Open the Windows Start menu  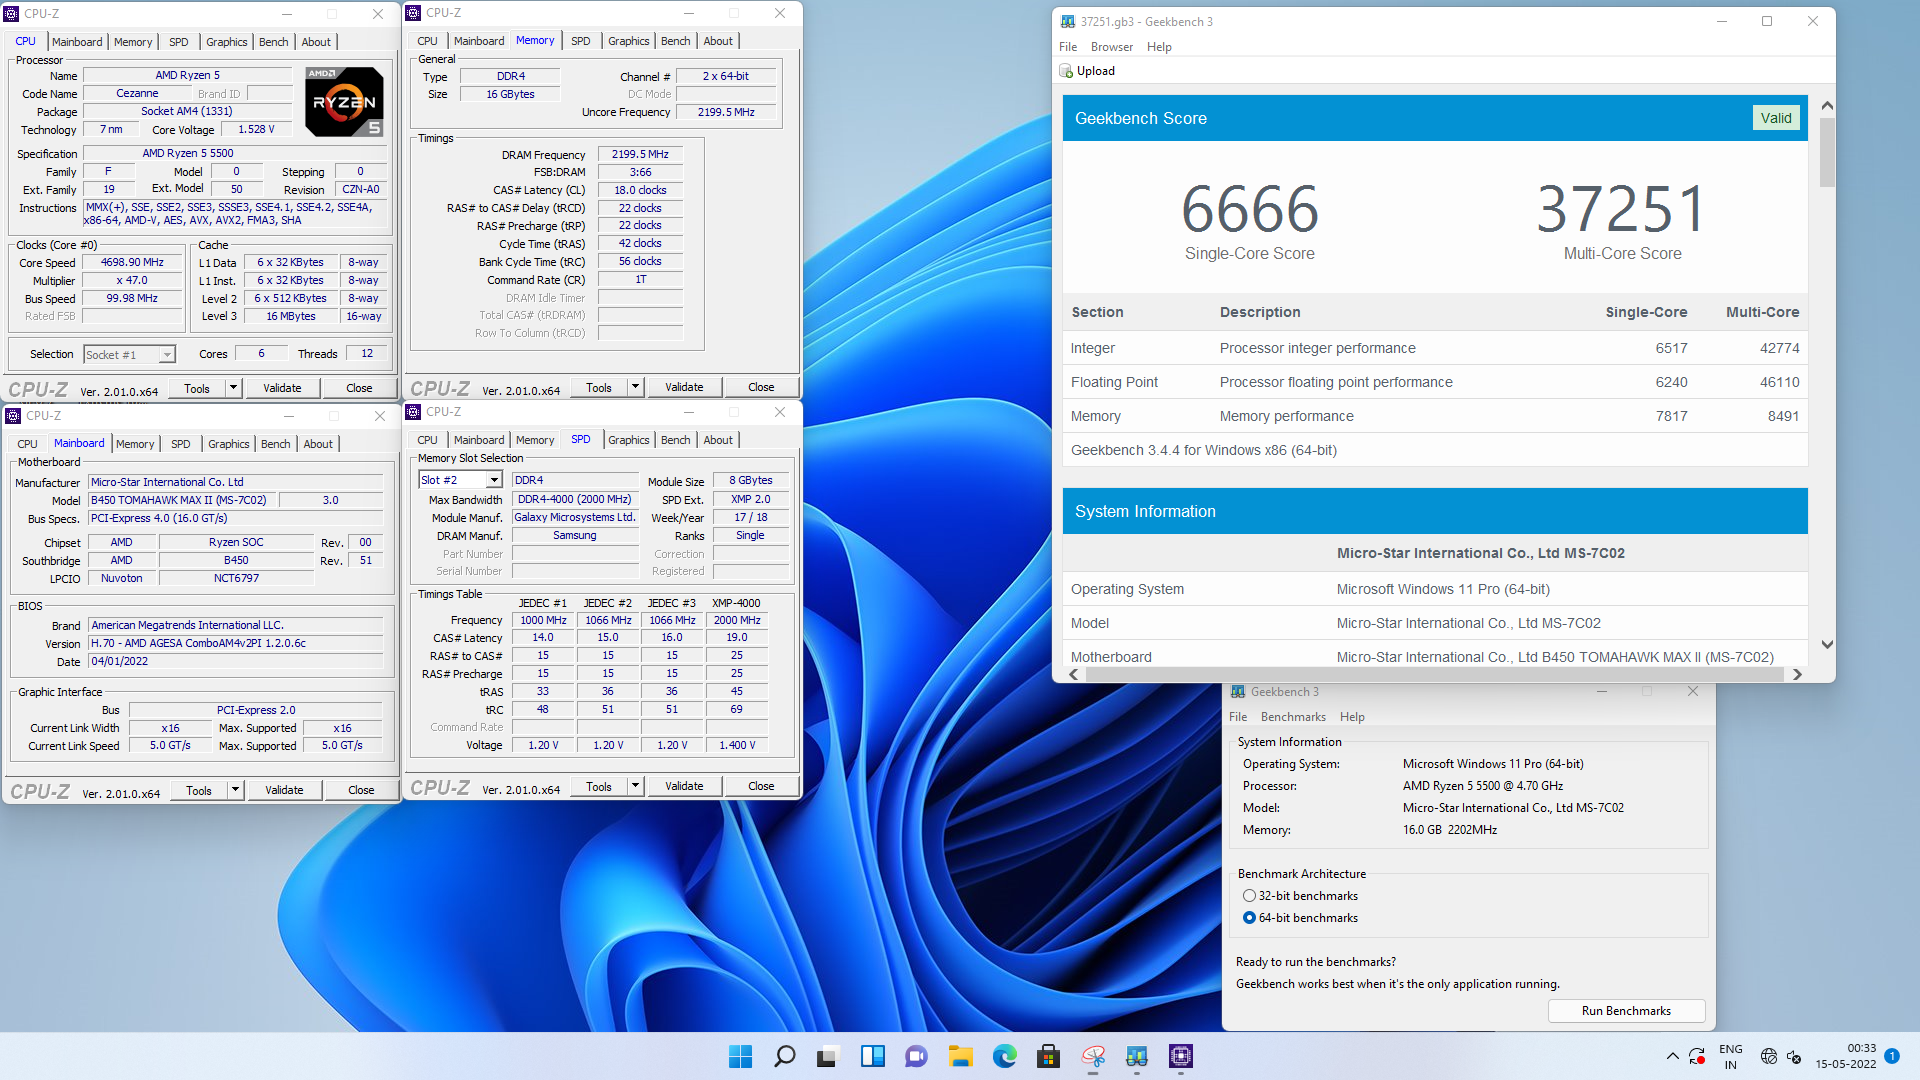pyautogui.click(x=741, y=1056)
